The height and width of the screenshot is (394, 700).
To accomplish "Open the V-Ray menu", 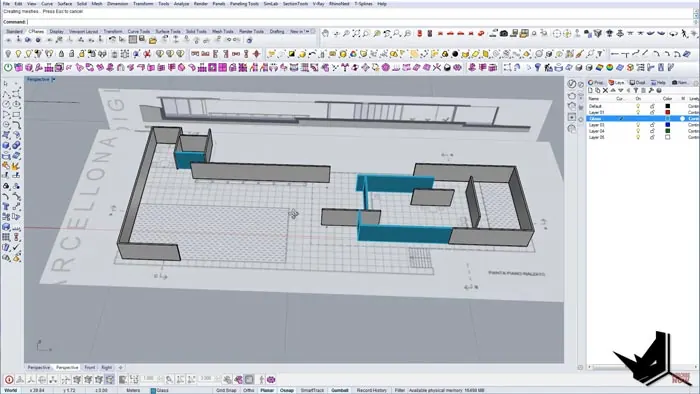I will pyautogui.click(x=318, y=4).
